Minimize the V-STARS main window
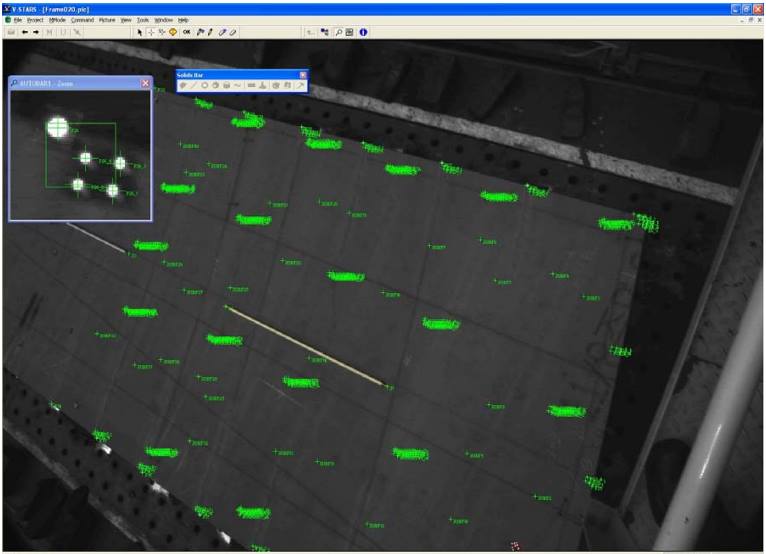Viewport: 766px width, 554px height. (x=736, y=9)
